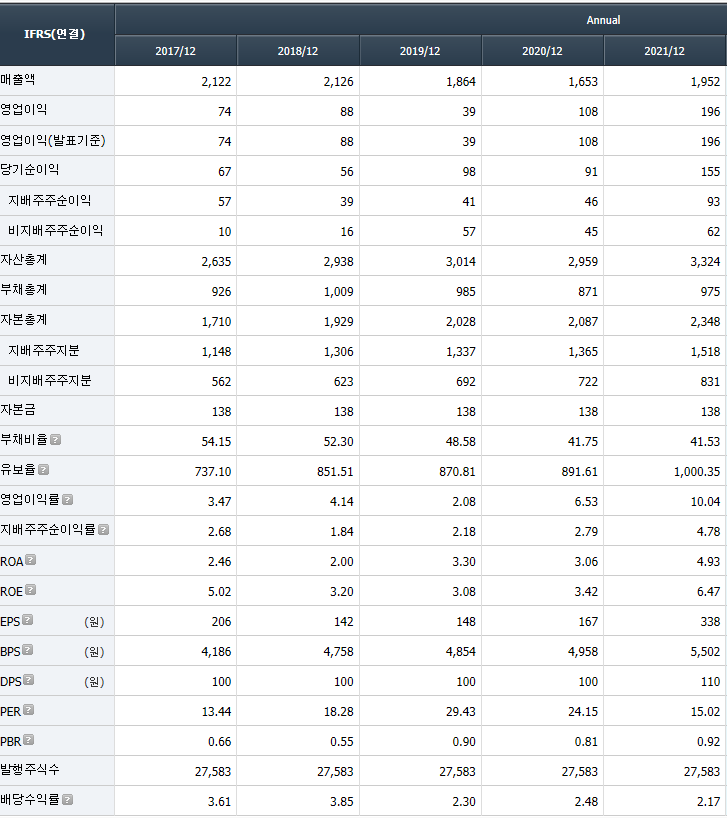
Task: Select the 2021/12 ROE value 6.47
Action: [708, 592]
